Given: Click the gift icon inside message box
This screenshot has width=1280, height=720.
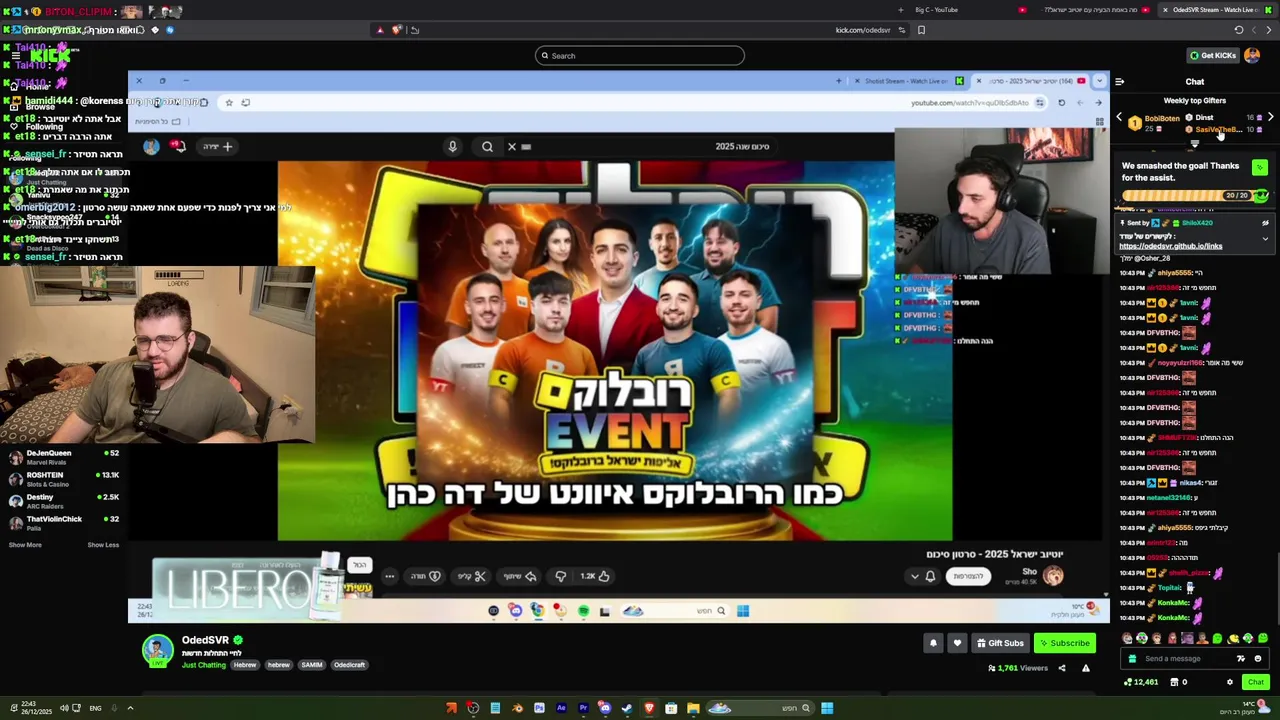Looking at the screenshot, I should point(1132,658).
